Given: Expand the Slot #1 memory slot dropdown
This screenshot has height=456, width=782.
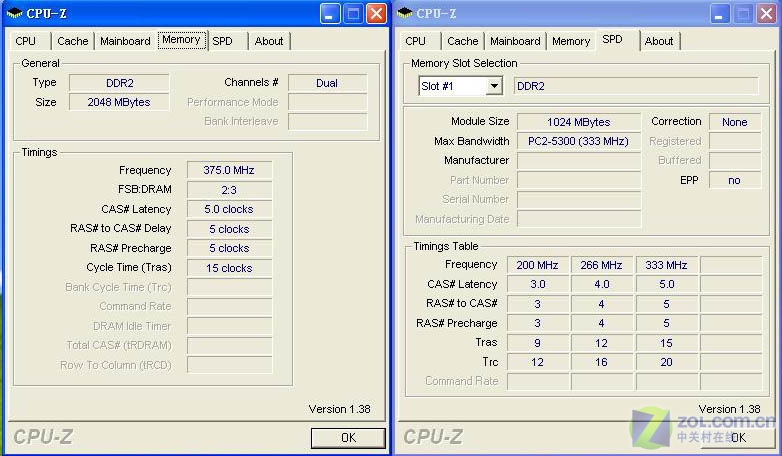Looking at the screenshot, I should pyautogui.click(x=494, y=86).
